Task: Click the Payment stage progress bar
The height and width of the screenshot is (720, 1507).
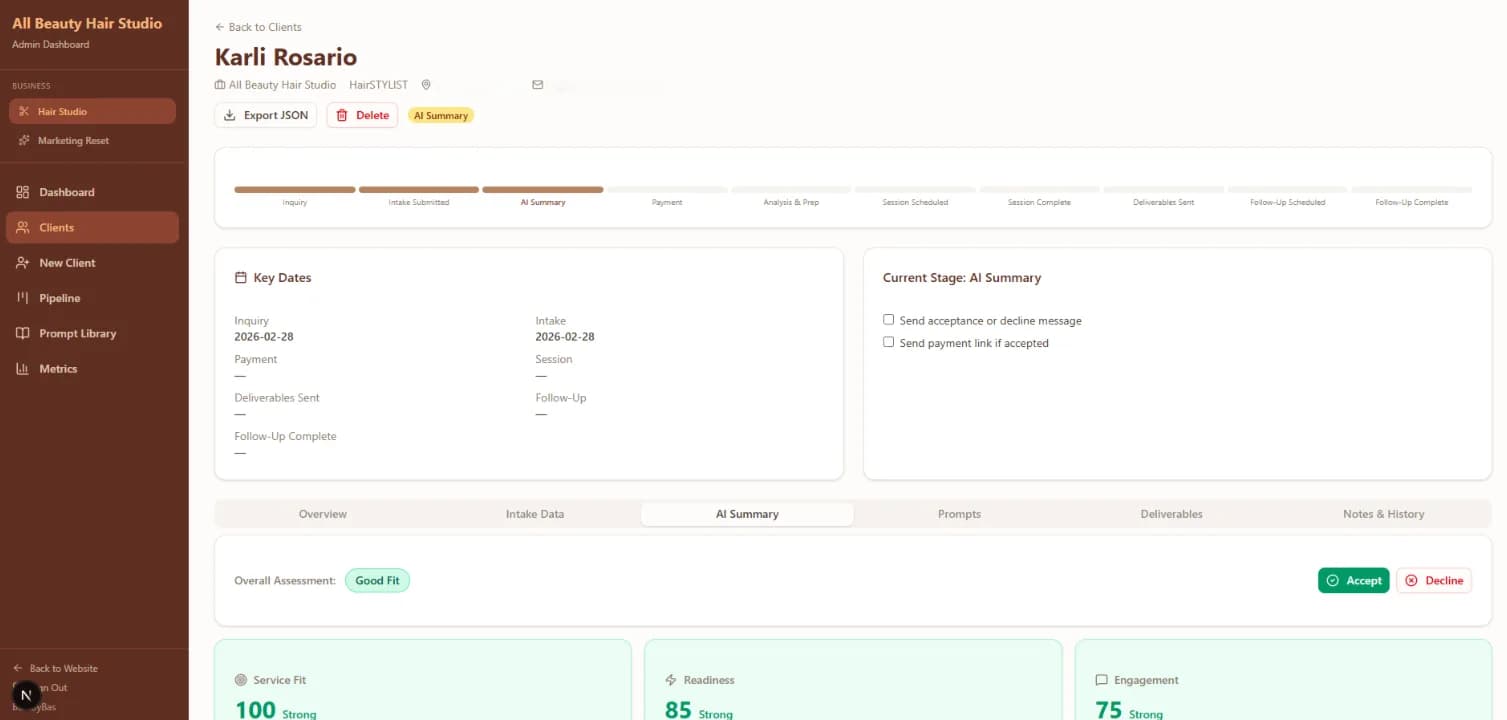Action: (667, 189)
